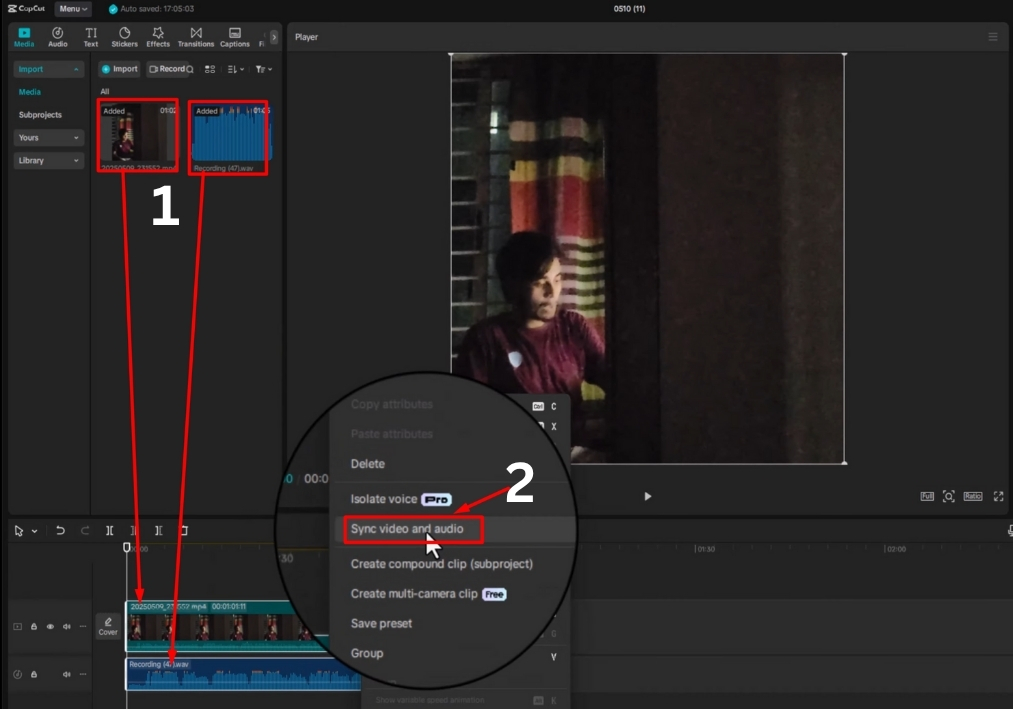1013x709 pixels.
Task: Undo the last action
Action: [x=60, y=531]
